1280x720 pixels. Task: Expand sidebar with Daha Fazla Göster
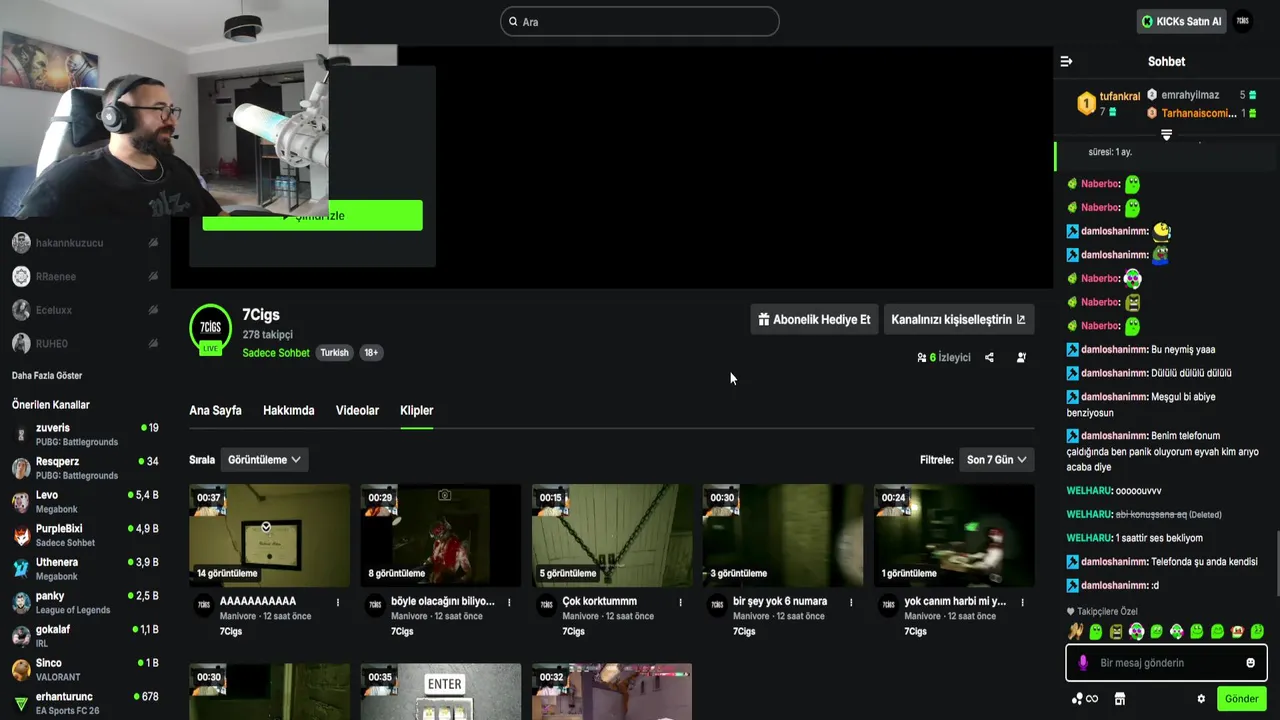point(47,376)
